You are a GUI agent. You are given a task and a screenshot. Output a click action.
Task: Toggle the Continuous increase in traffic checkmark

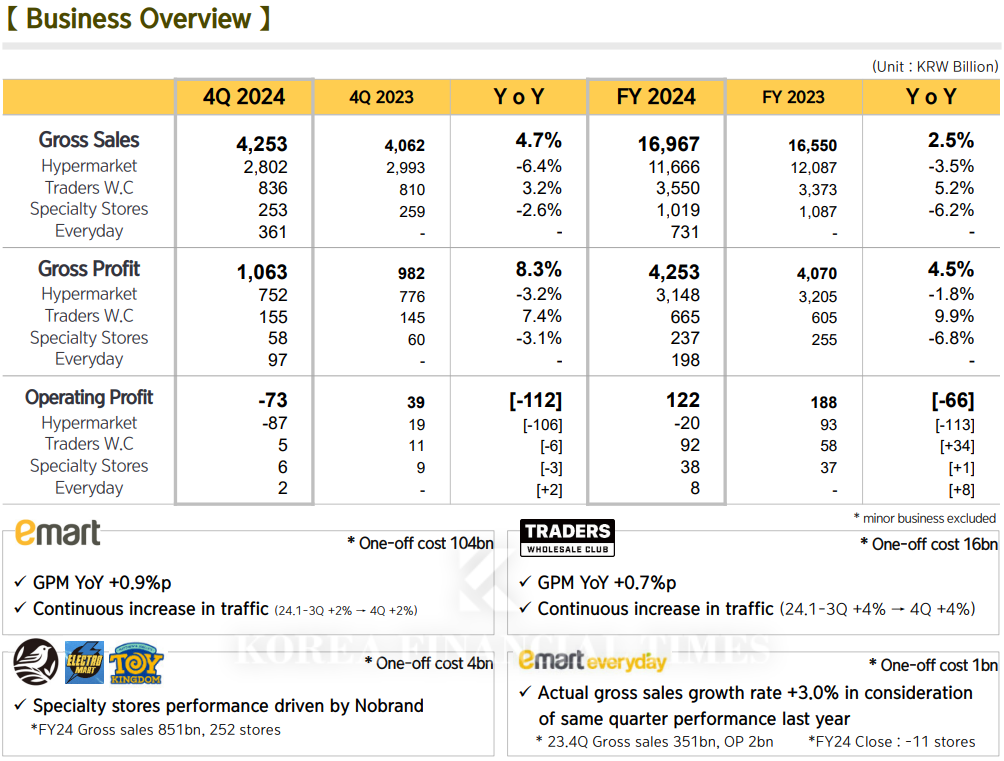[x=18, y=608]
